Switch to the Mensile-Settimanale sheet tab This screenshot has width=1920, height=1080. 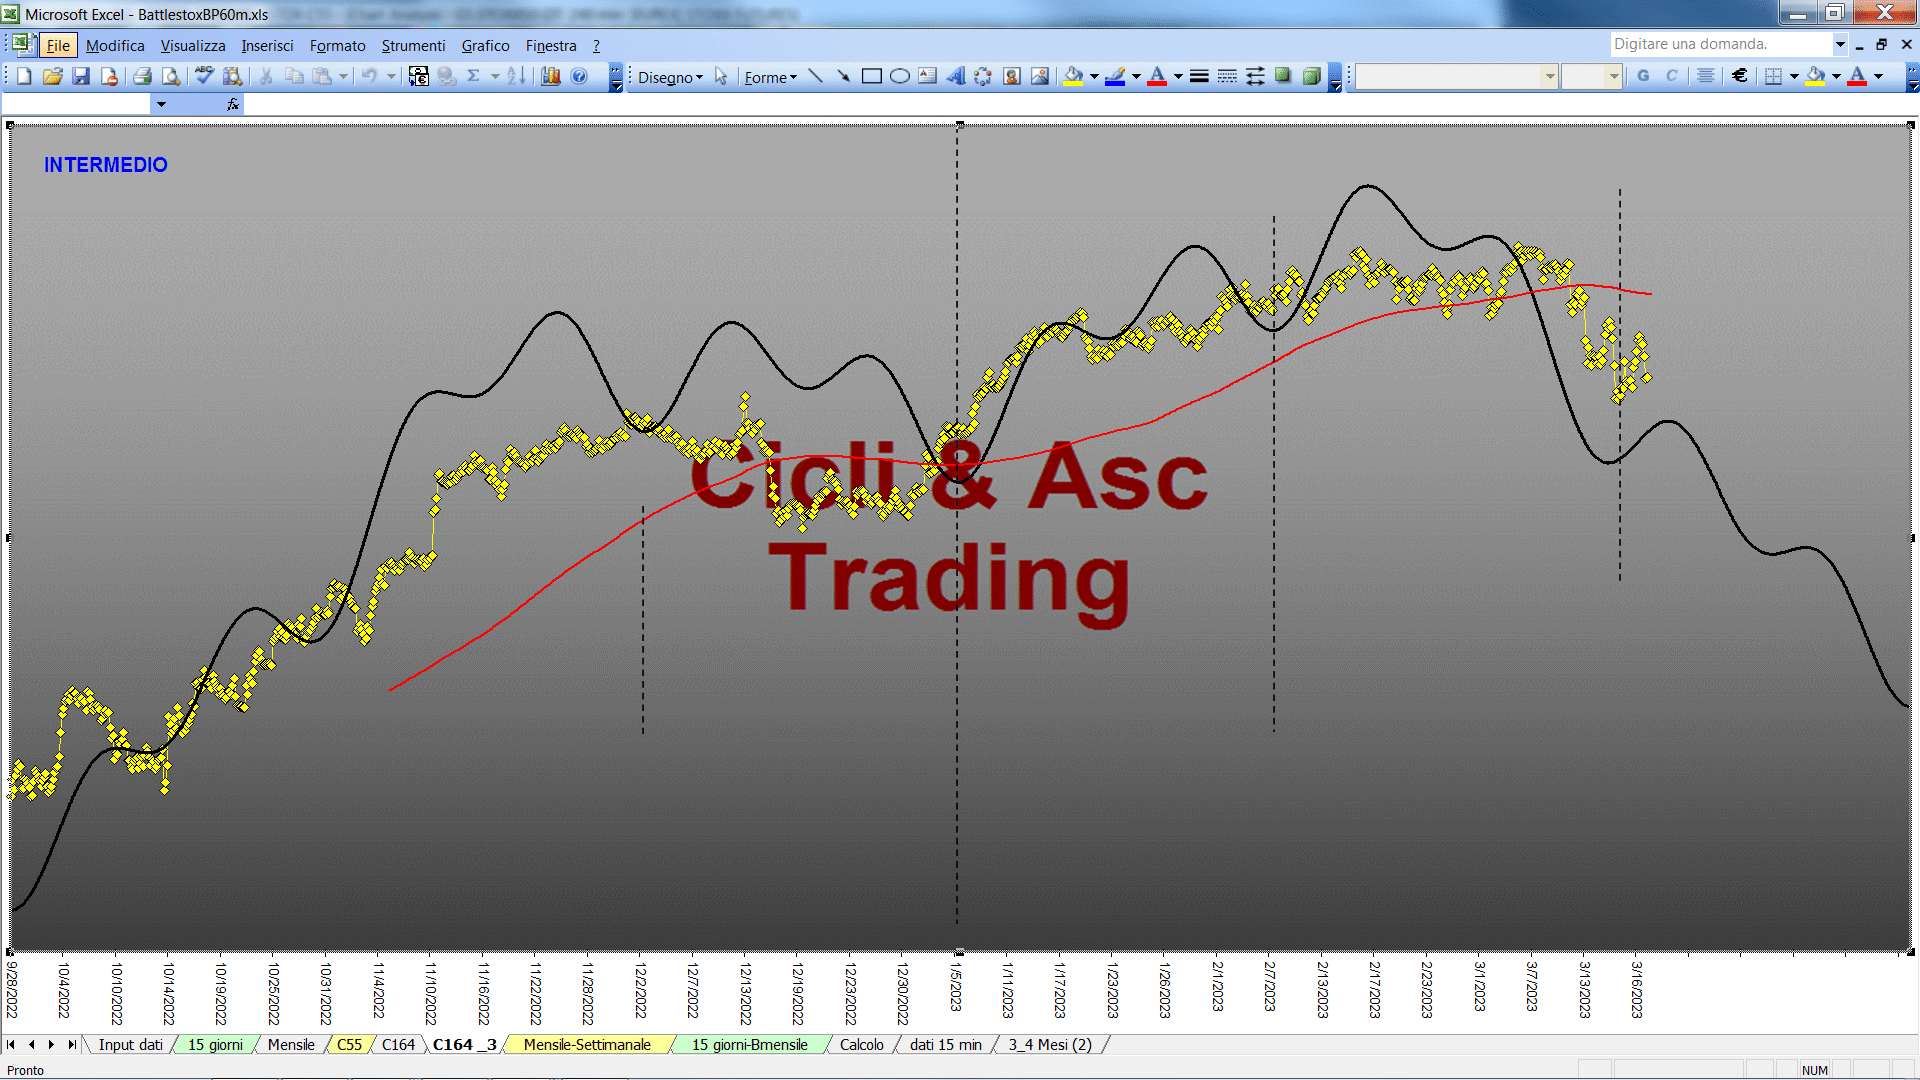(x=587, y=1044)
